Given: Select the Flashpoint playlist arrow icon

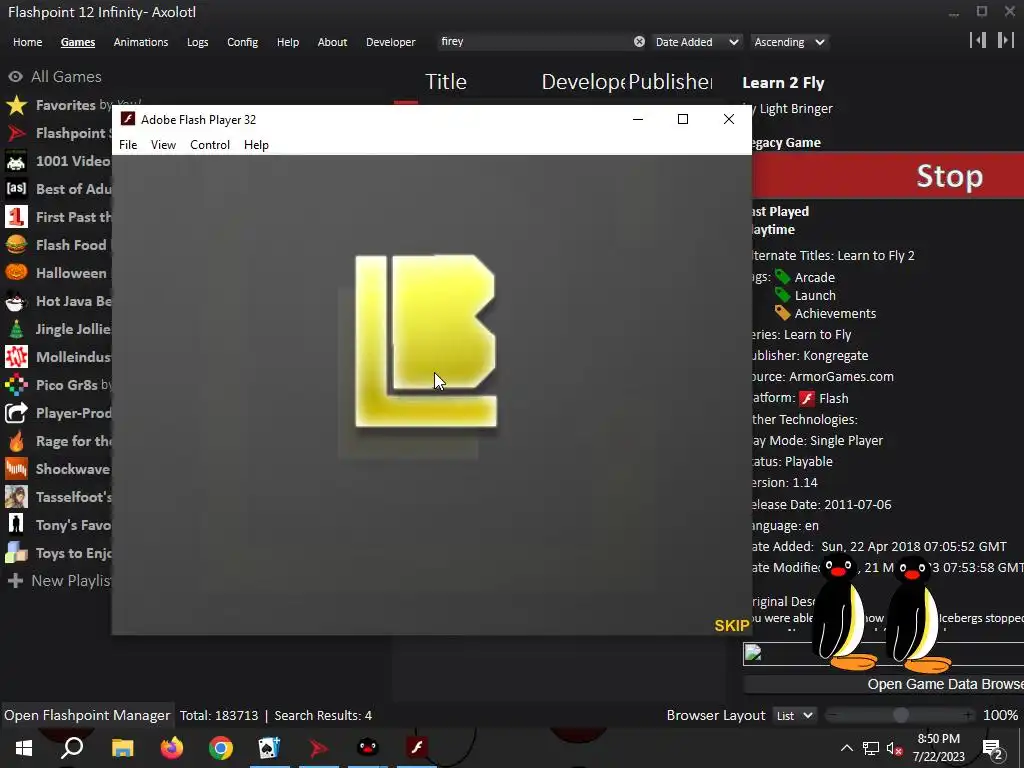Looking at the screenshot, I should pyautogui.click(x=16, y=133).
